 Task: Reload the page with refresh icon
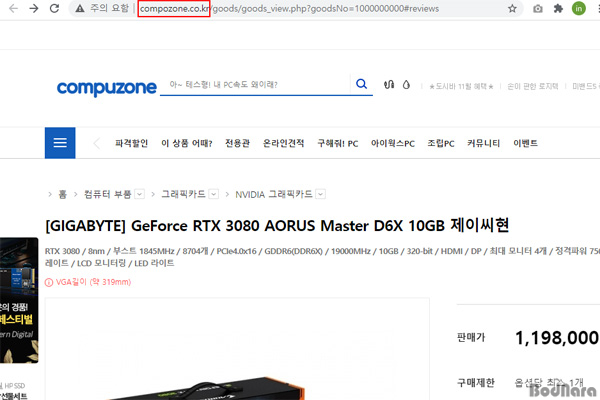pyautogui.click(x=55, y=8)
